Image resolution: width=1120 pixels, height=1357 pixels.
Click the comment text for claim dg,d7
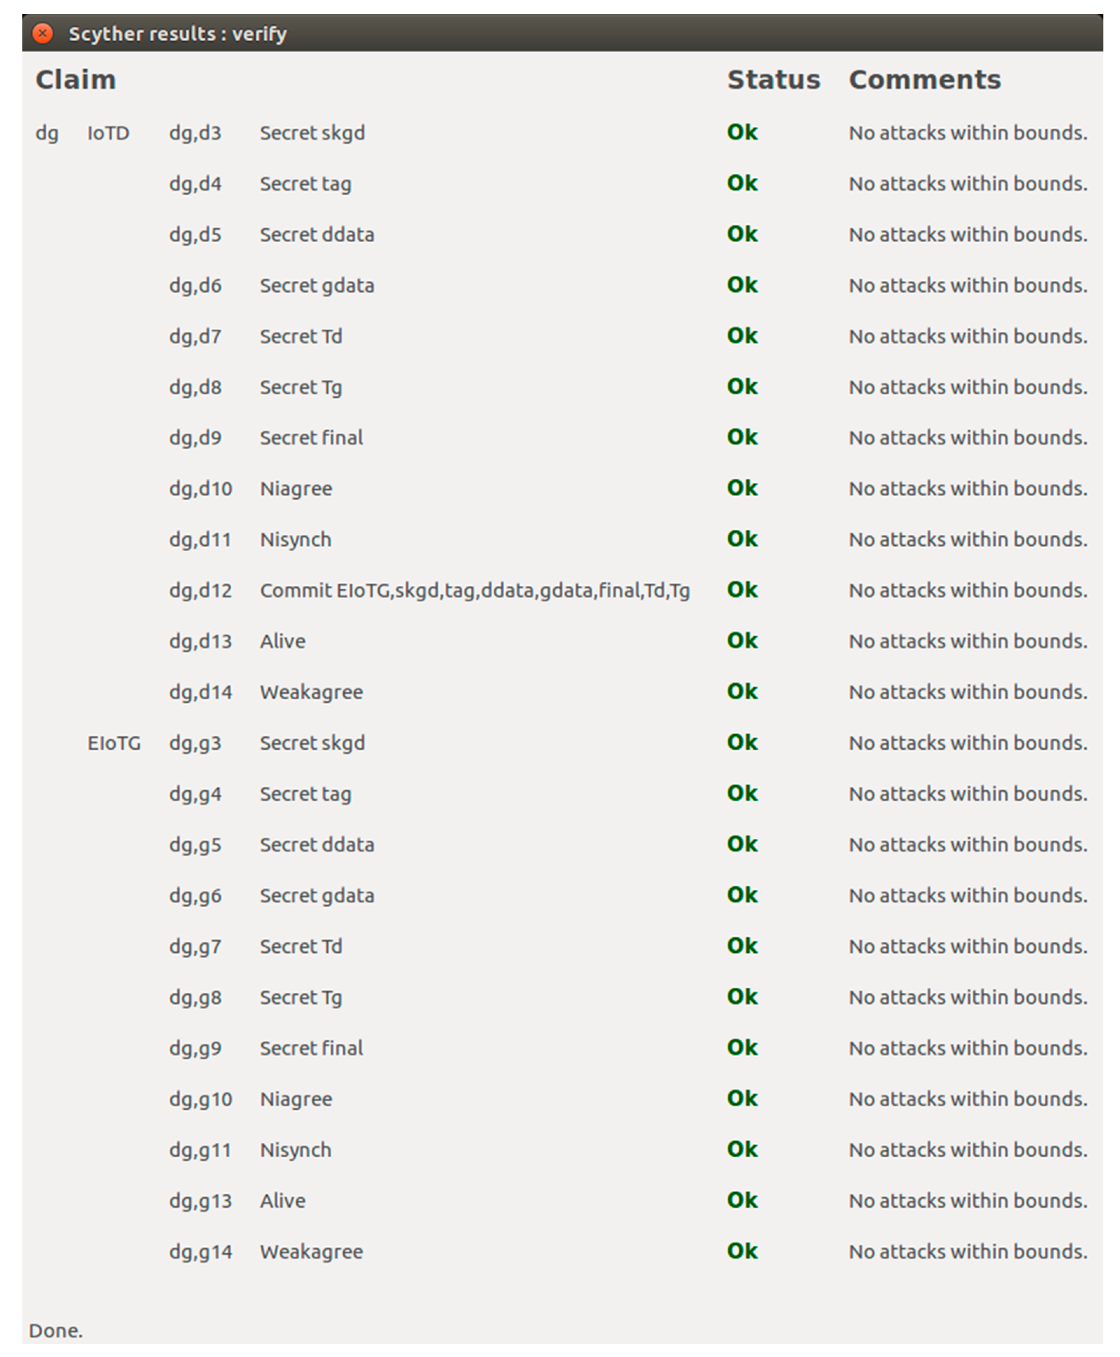pos(967,336)
